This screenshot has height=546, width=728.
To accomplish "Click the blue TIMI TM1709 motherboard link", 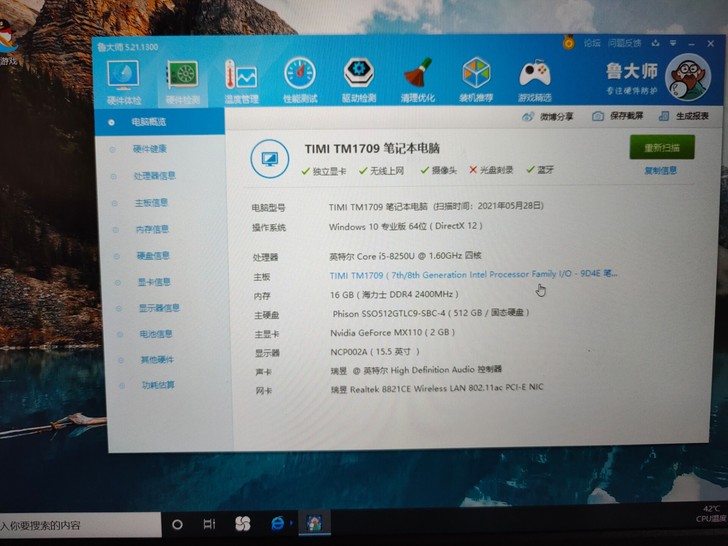I will [473, 274].
